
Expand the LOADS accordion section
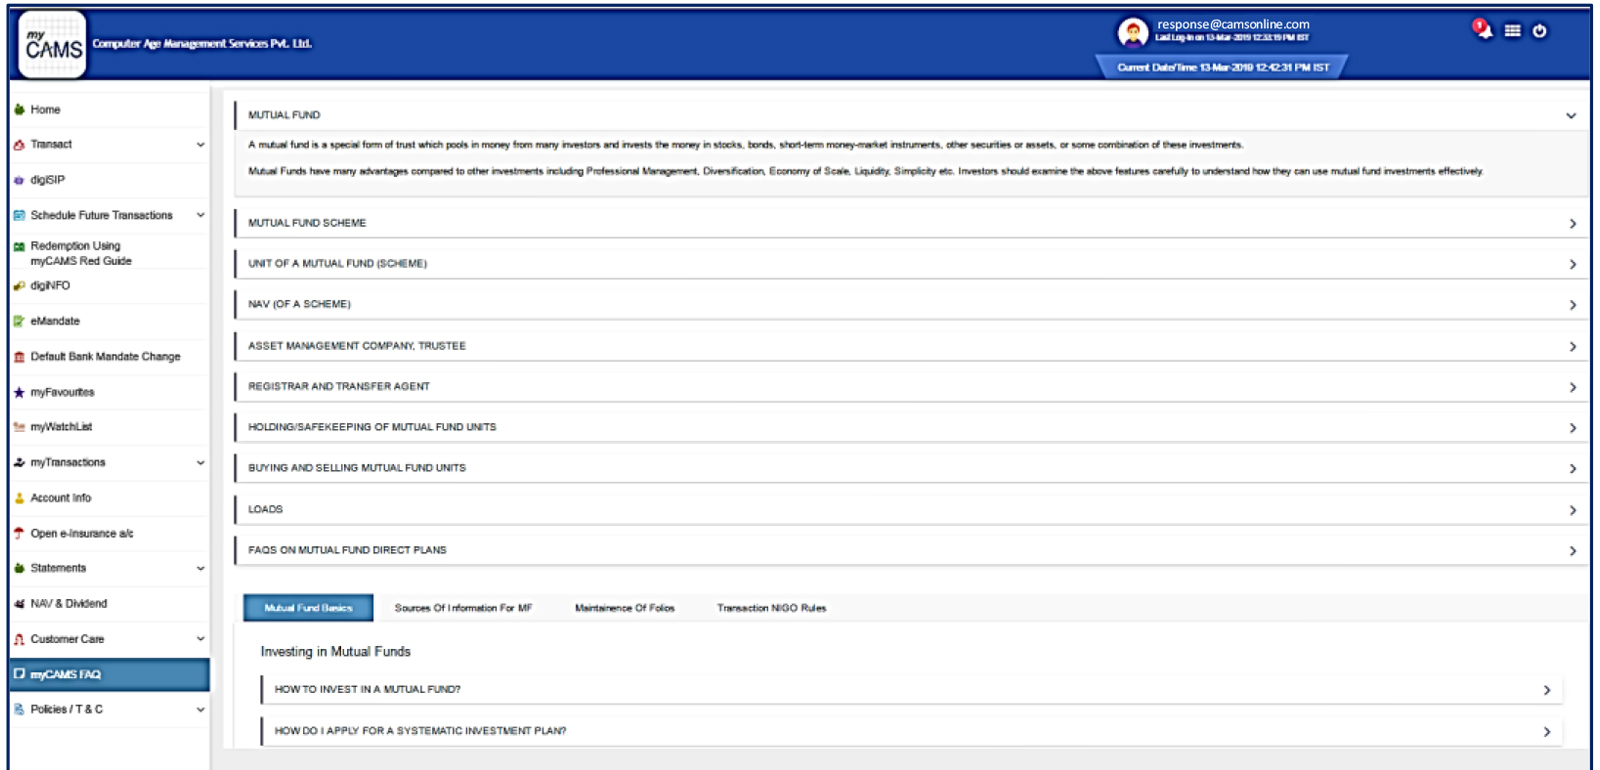(1572, 510)
